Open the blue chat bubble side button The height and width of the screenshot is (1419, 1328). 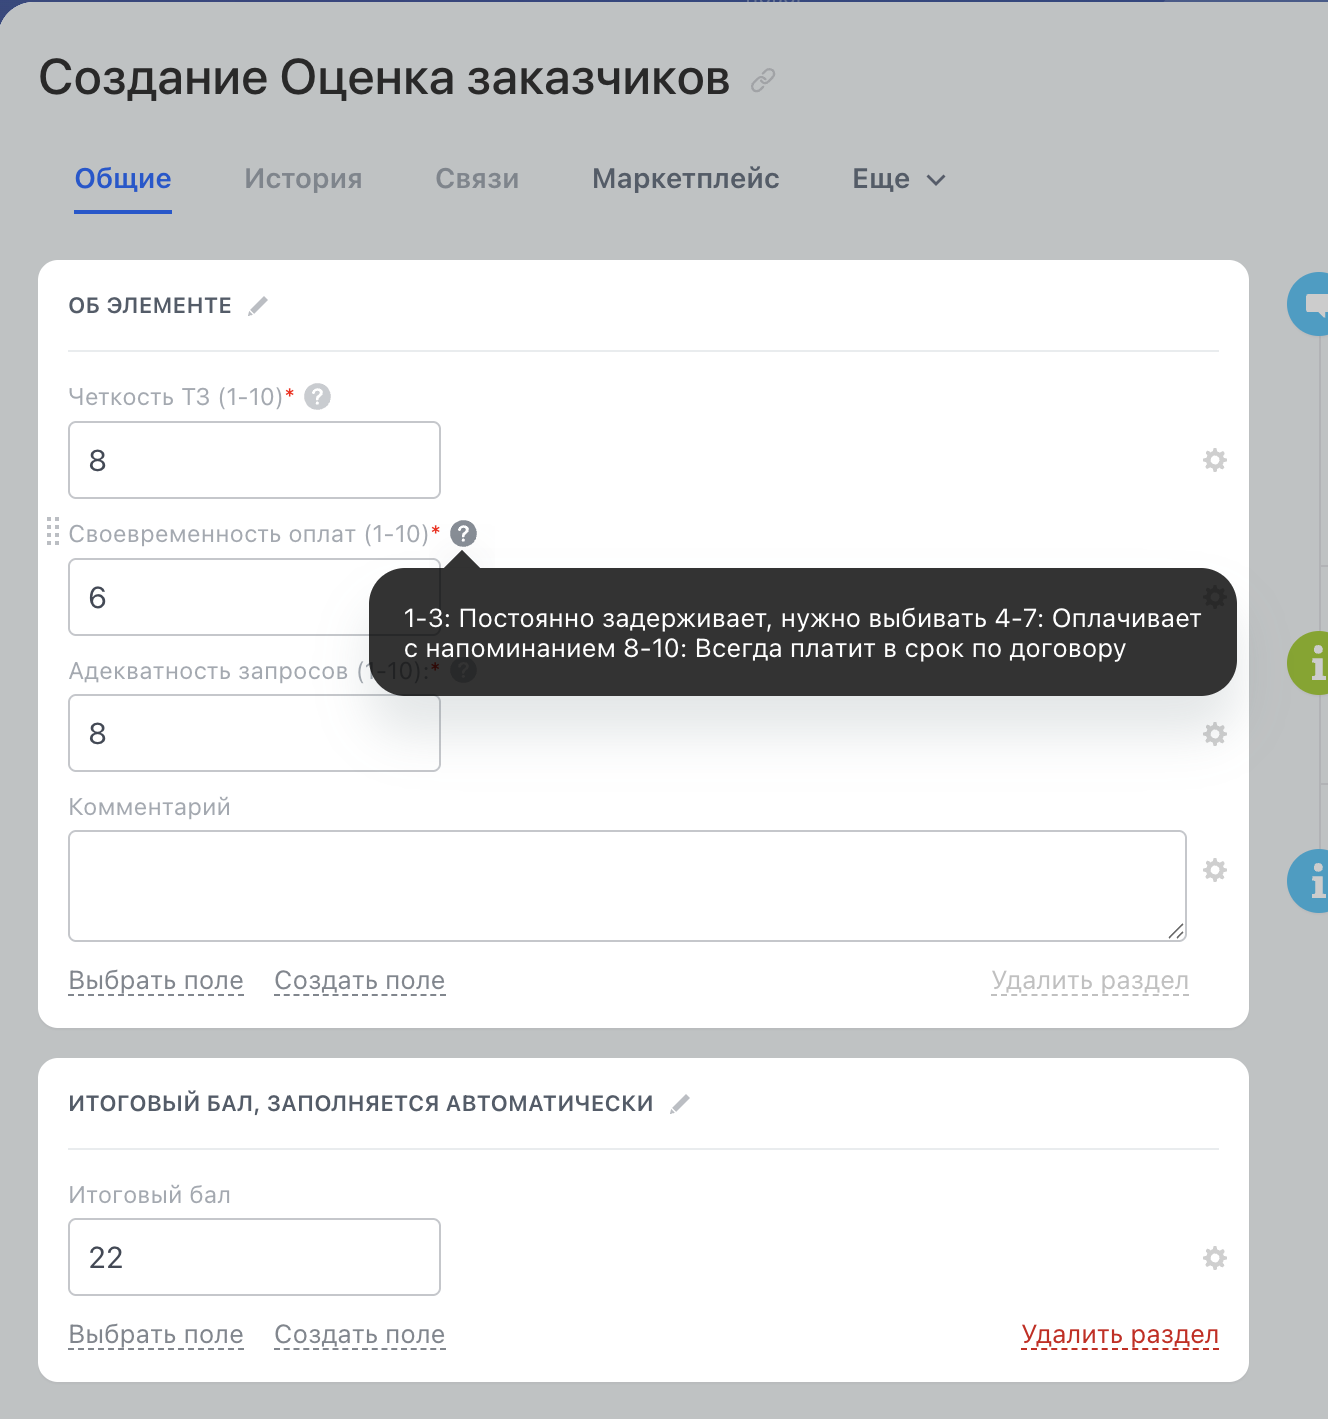1308,304
